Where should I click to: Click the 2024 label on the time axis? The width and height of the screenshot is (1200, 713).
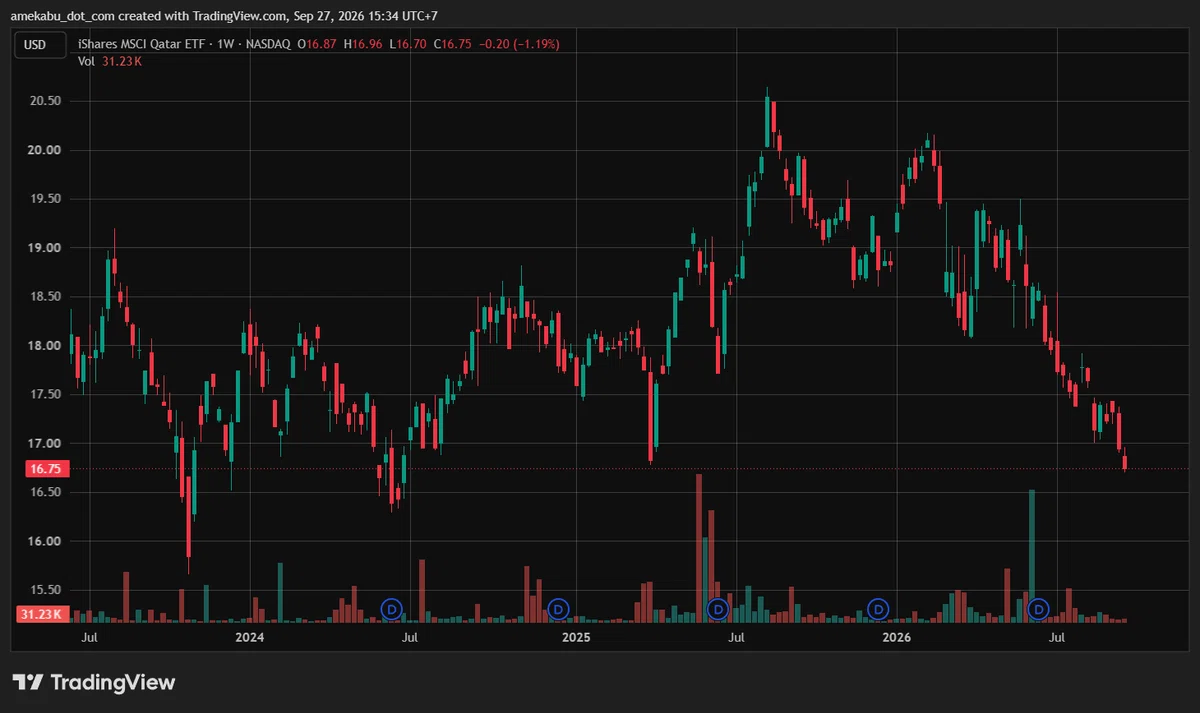(249, 636)
